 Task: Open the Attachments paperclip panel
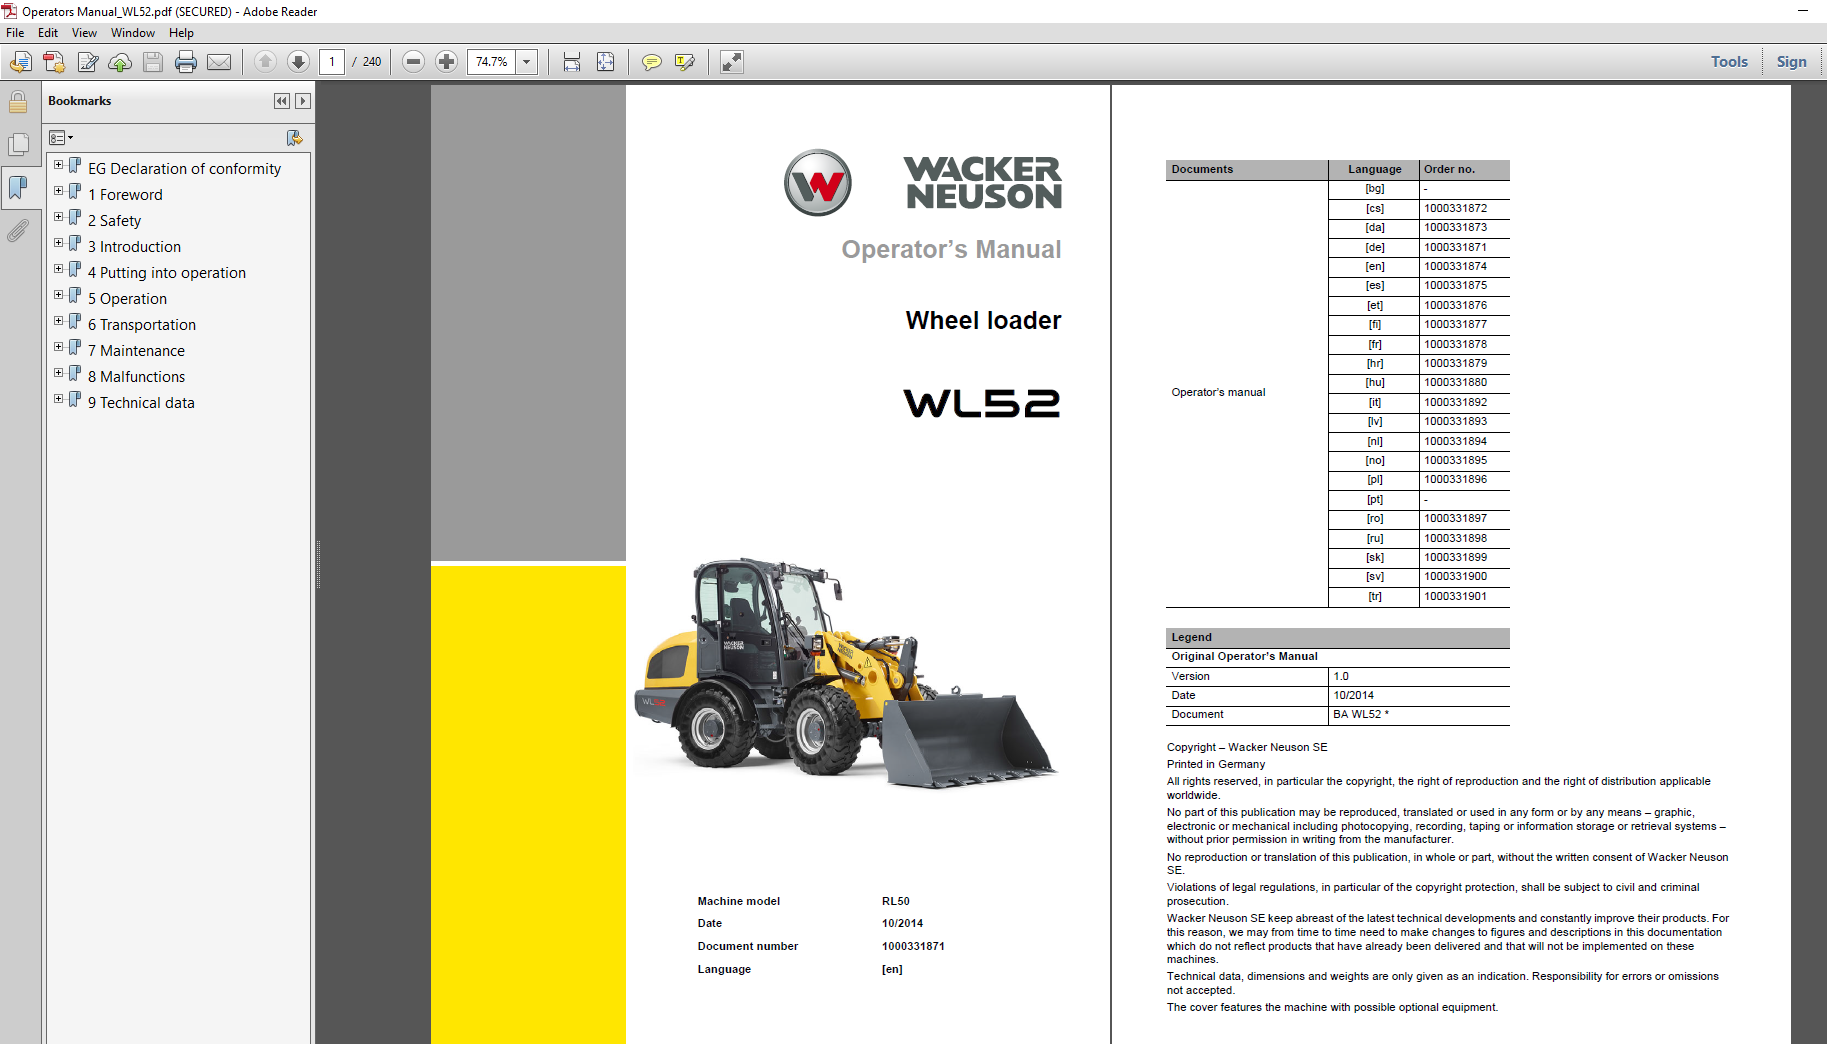pyautogui.click(x=18, y=231)
